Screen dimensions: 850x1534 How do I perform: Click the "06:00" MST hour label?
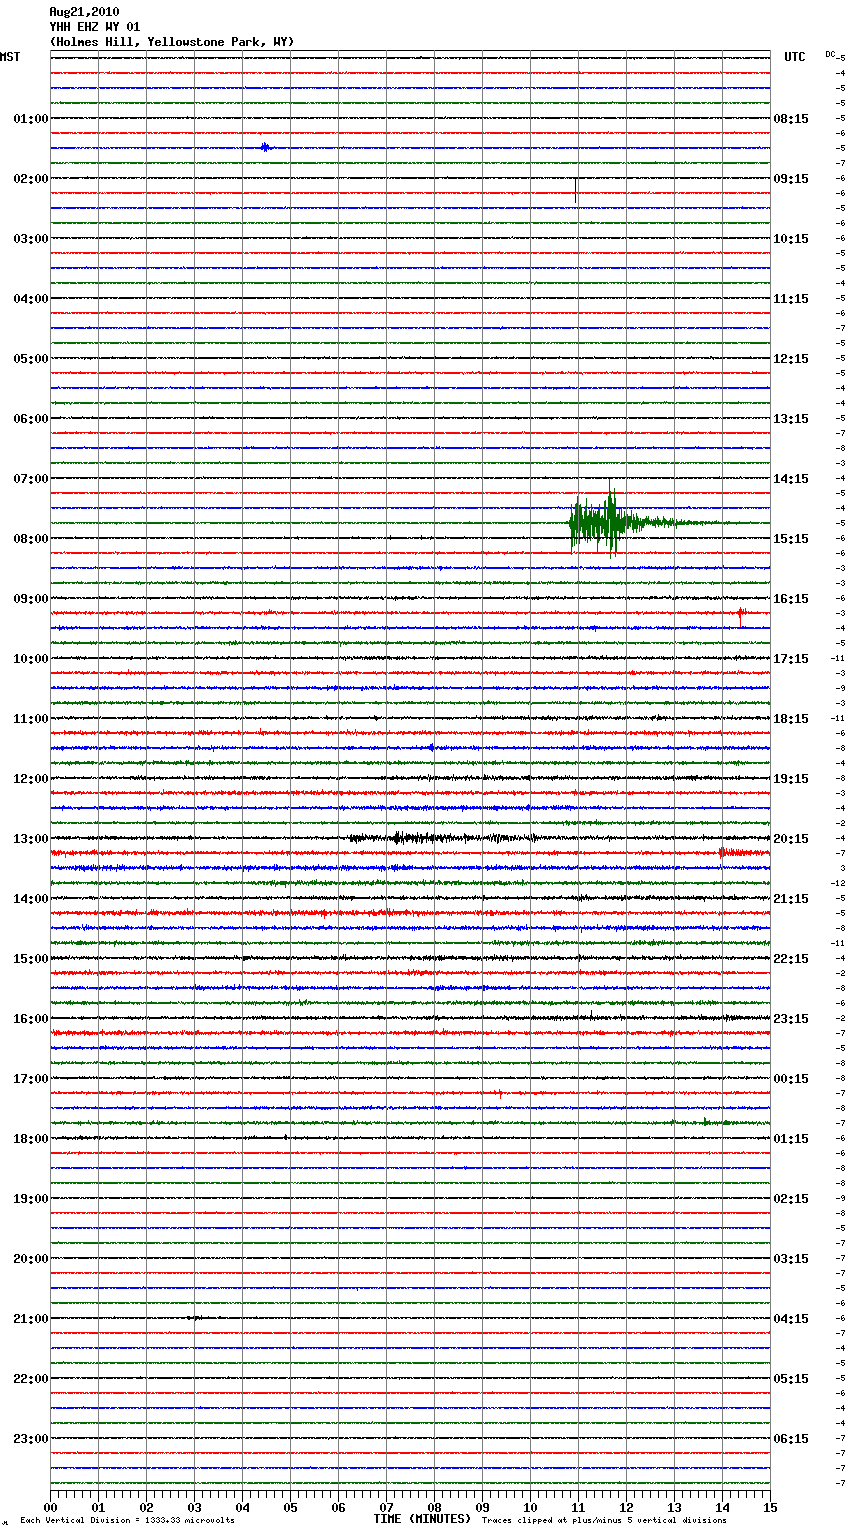click(31, 419)
